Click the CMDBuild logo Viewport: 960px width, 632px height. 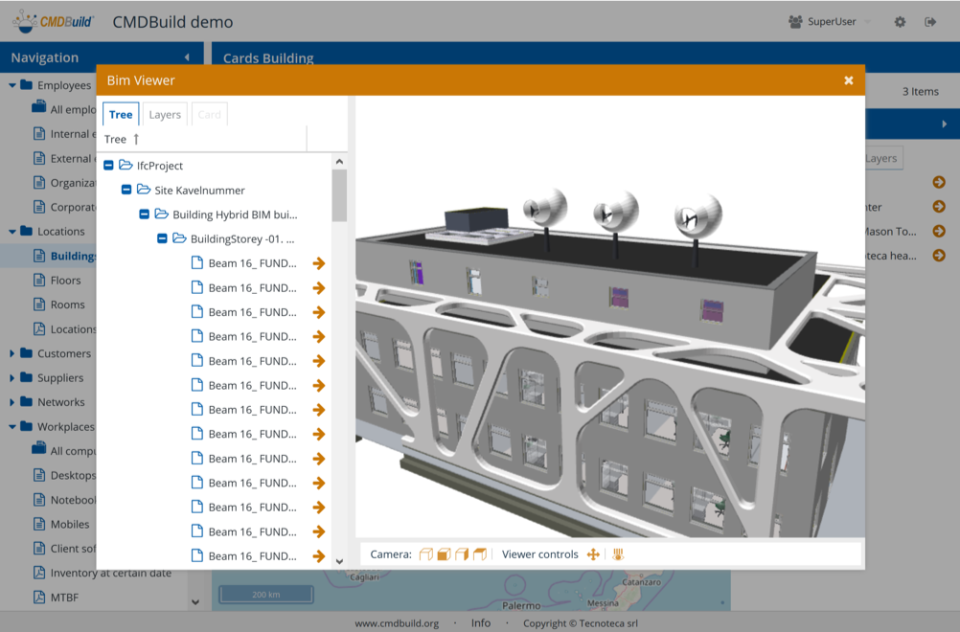click(53, 21)
